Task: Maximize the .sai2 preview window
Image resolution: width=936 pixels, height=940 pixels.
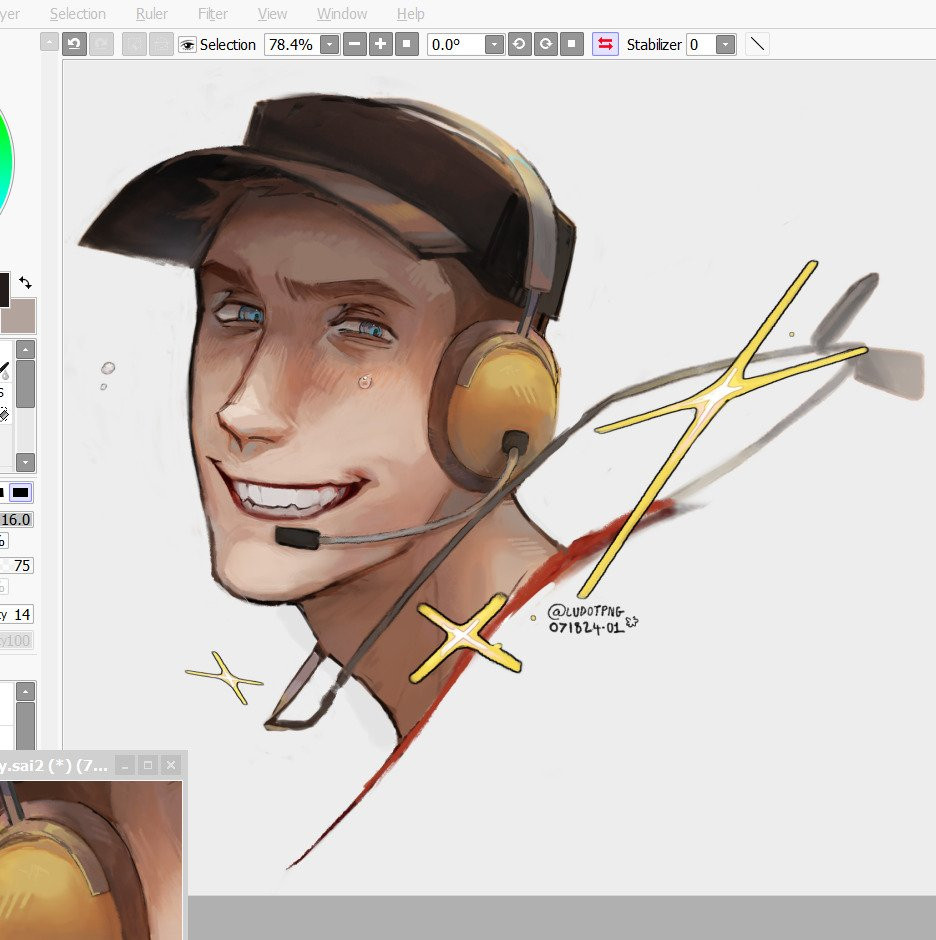Action: point(148,766)
